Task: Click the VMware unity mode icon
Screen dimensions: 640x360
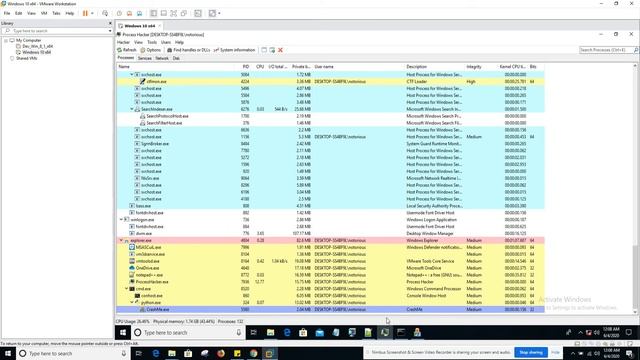Action: 184,13
